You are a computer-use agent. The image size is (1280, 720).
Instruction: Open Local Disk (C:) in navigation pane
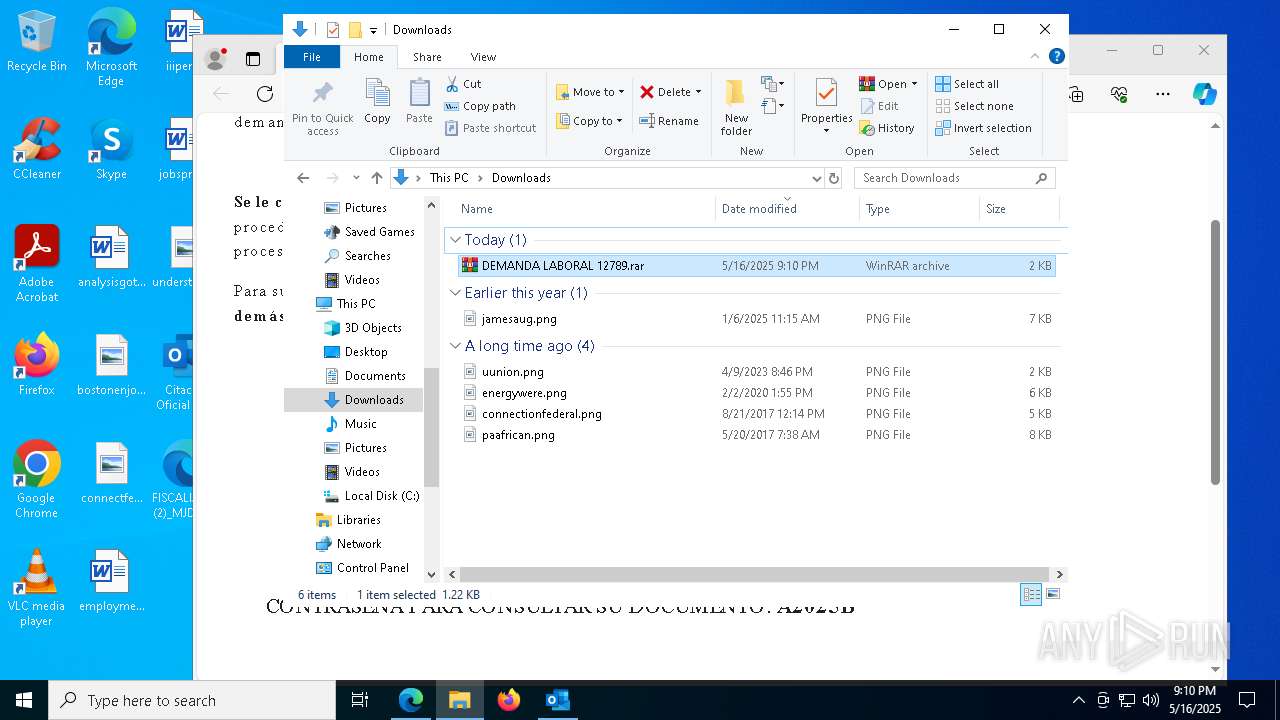coord(371,496)
